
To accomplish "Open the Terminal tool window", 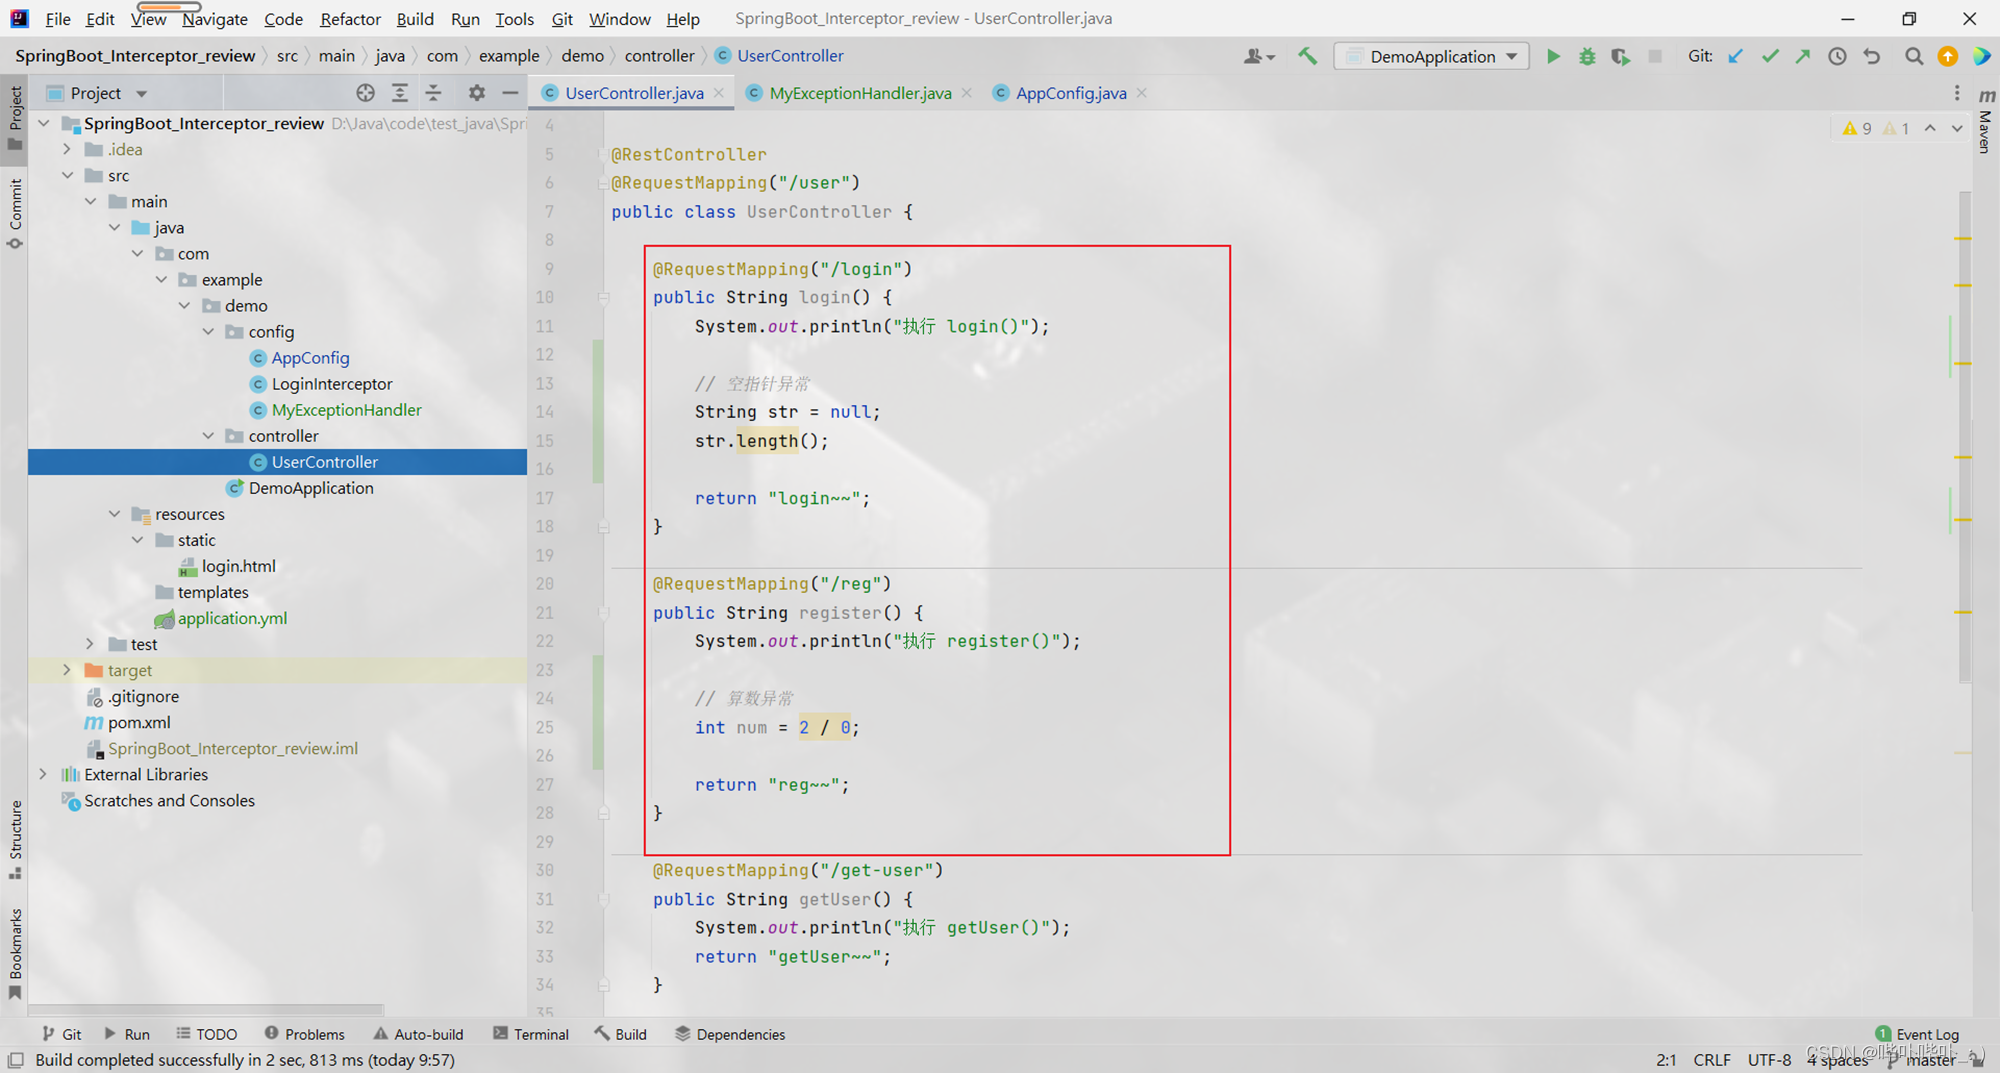I will pos(531,1034).
